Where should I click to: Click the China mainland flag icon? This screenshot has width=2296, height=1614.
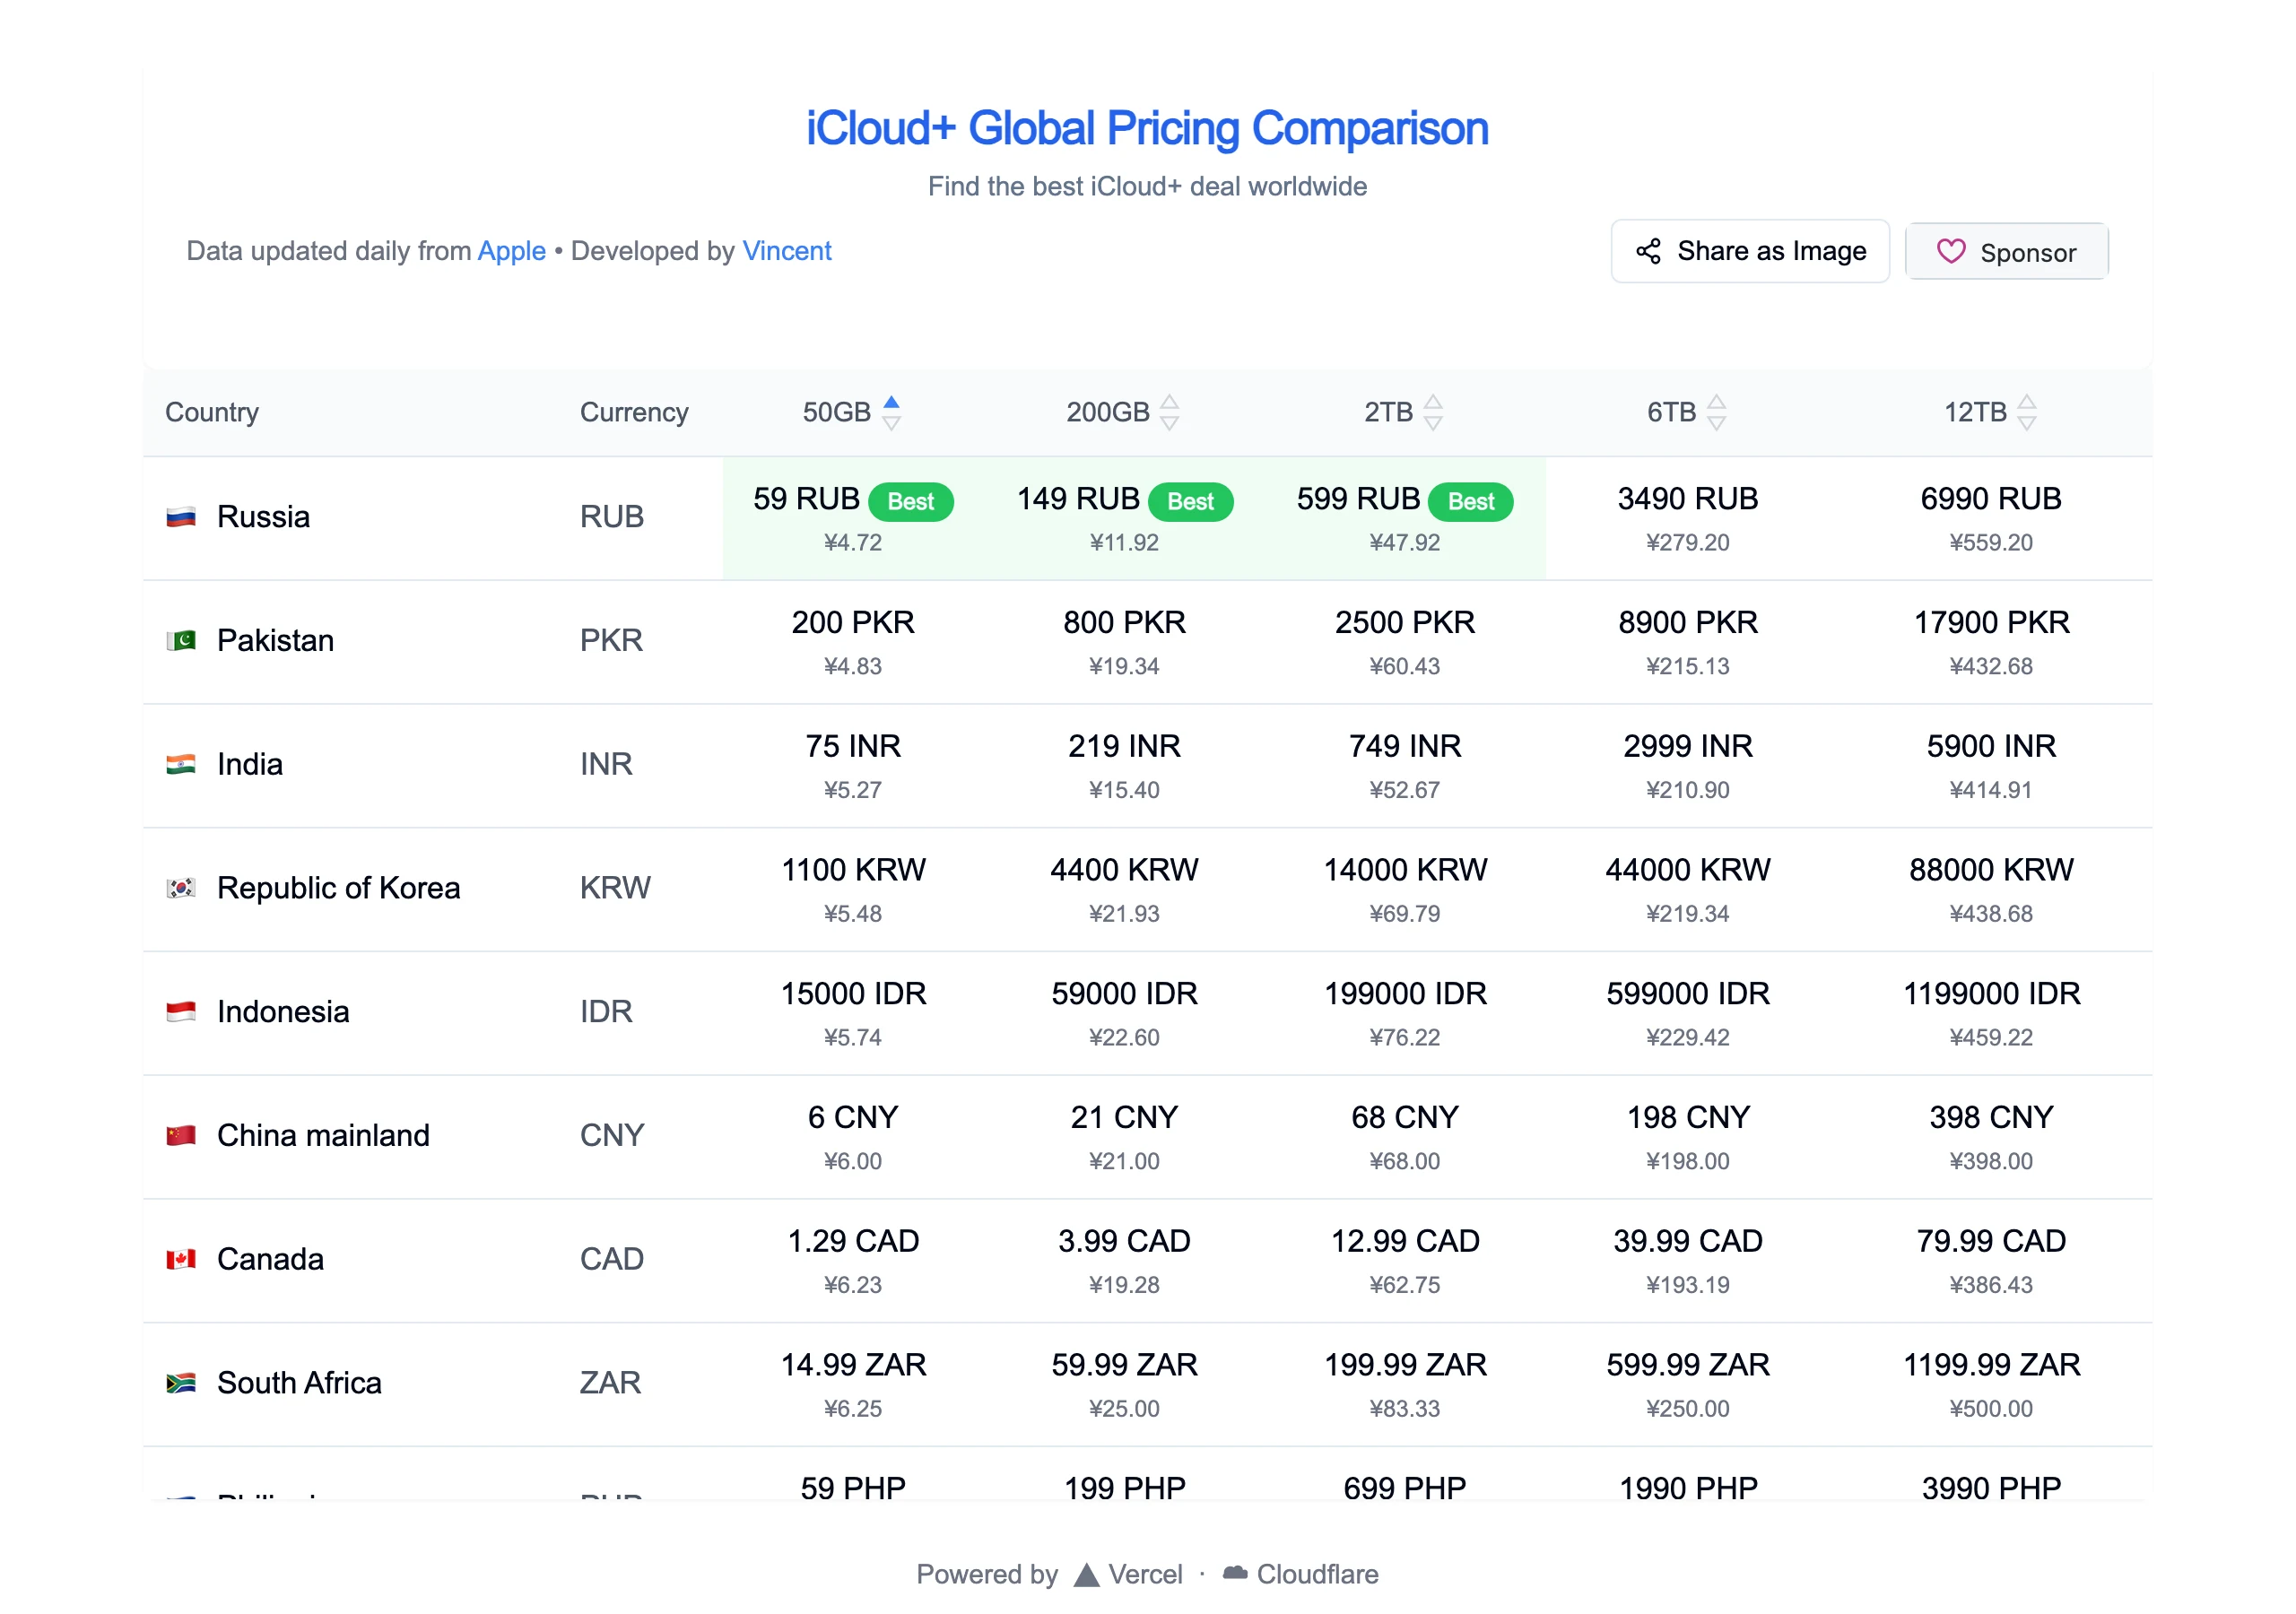coord(181,1135)
